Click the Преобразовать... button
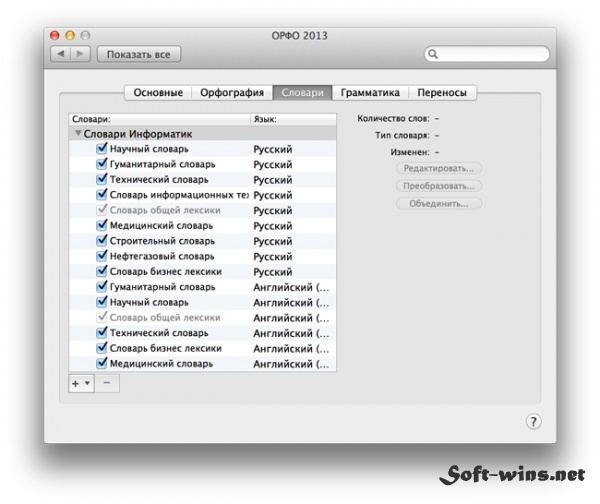The image size is (600, 504). pos(439,186)
